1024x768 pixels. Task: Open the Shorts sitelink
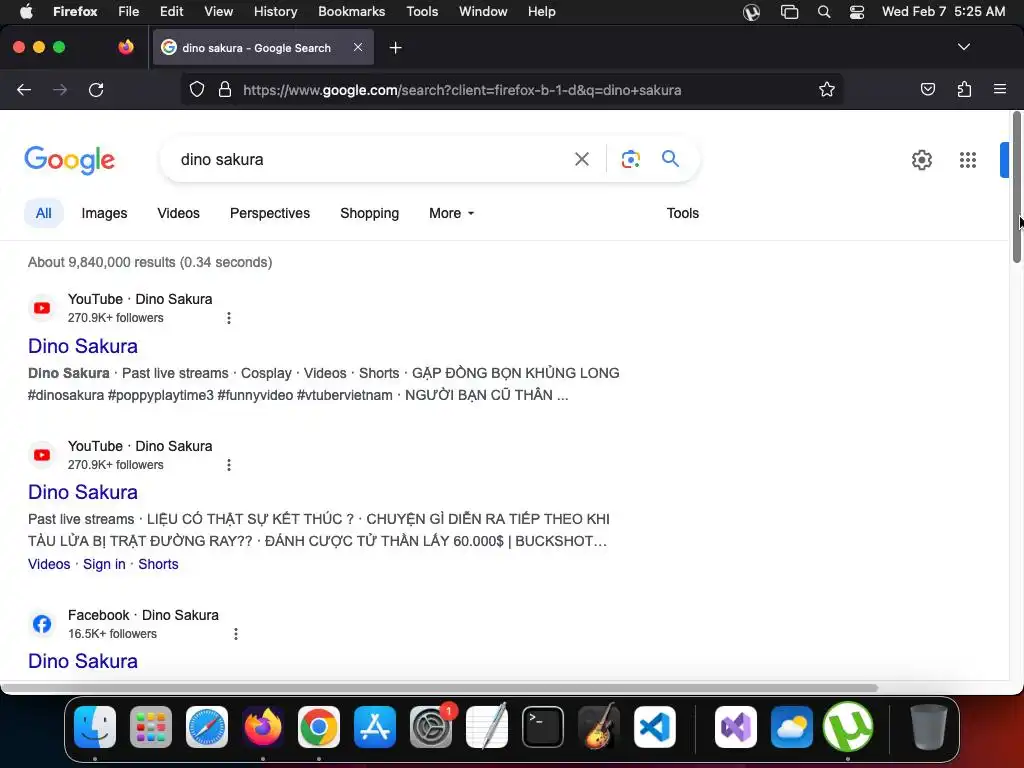click(x=158, y=564)
